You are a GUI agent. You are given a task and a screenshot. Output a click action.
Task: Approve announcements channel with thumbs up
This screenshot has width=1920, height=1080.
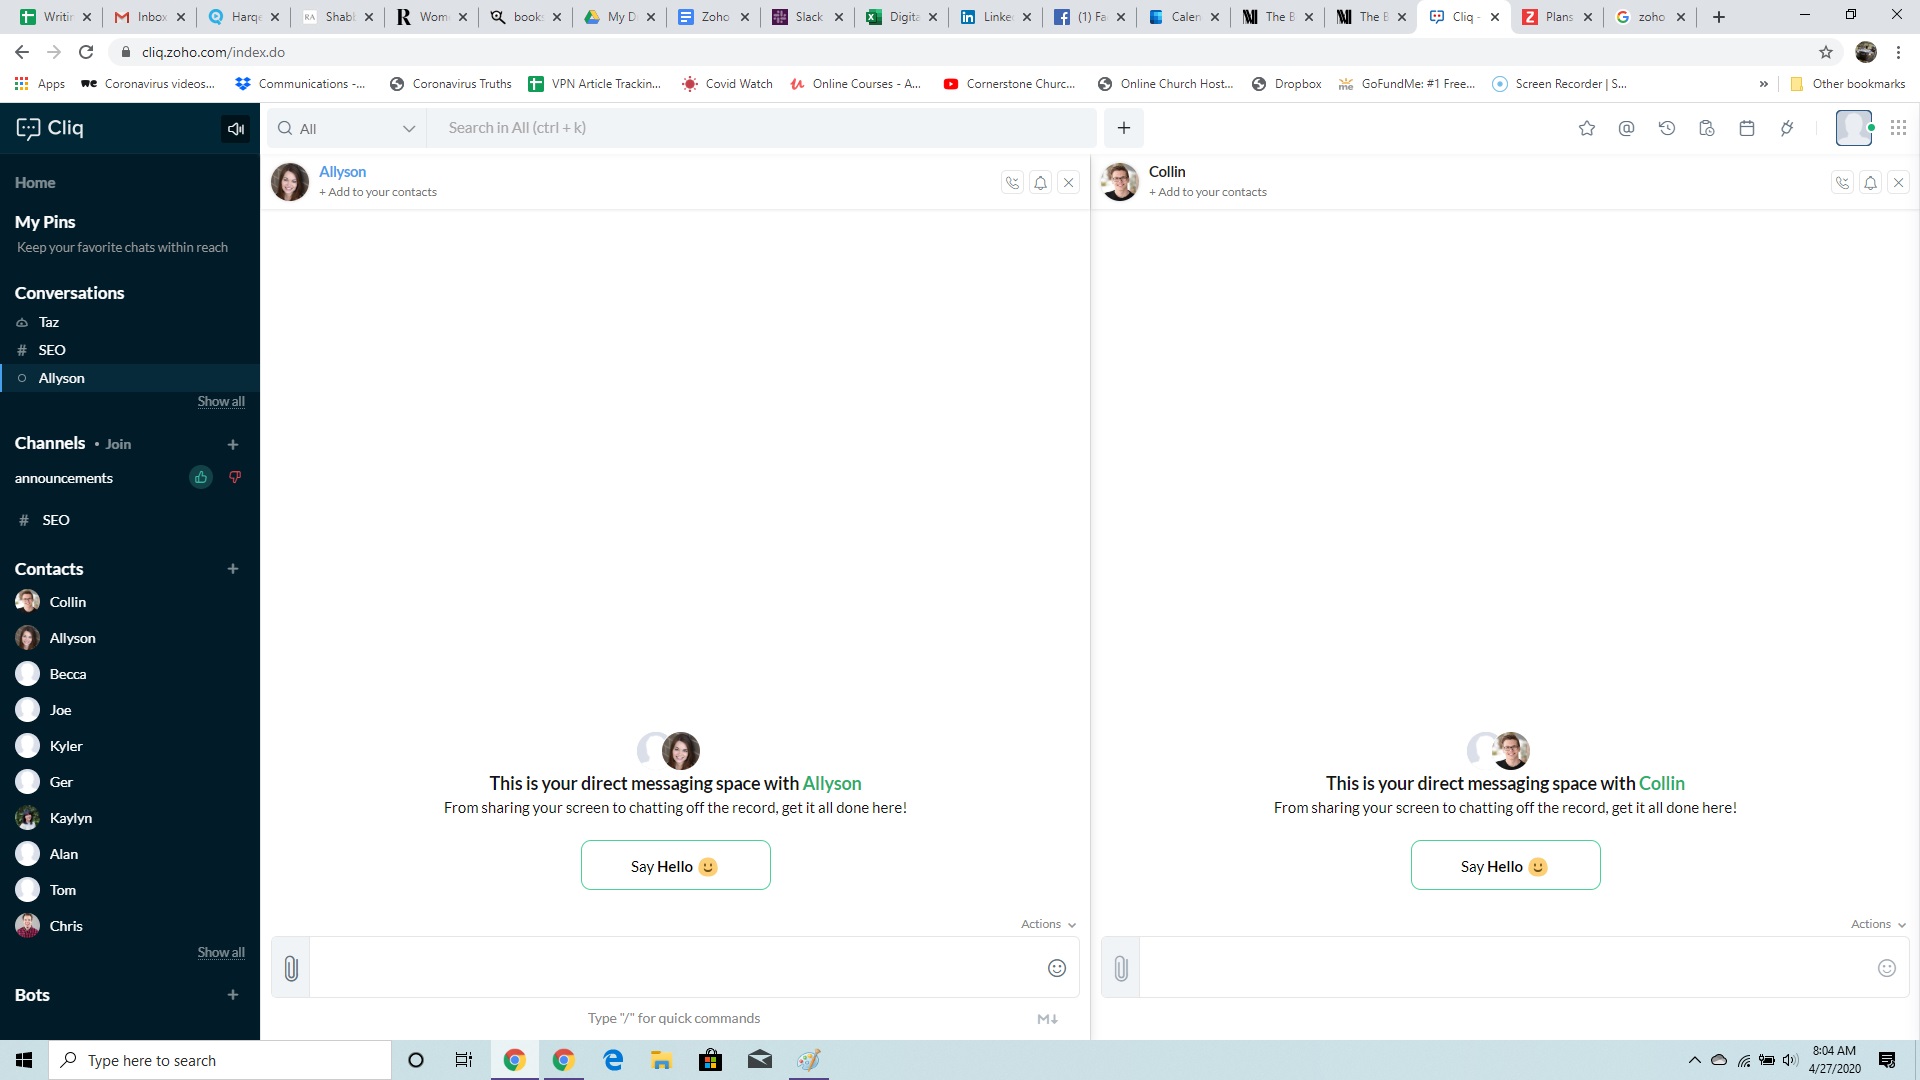(201, 478)
